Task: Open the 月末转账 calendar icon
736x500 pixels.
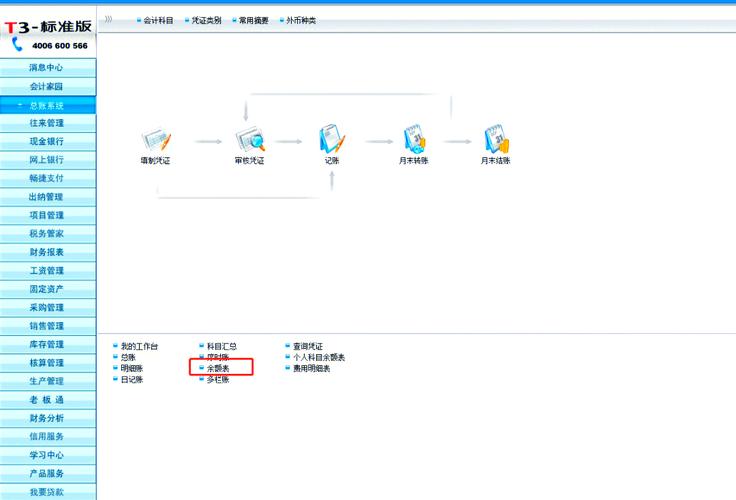Action: (414, 139)
